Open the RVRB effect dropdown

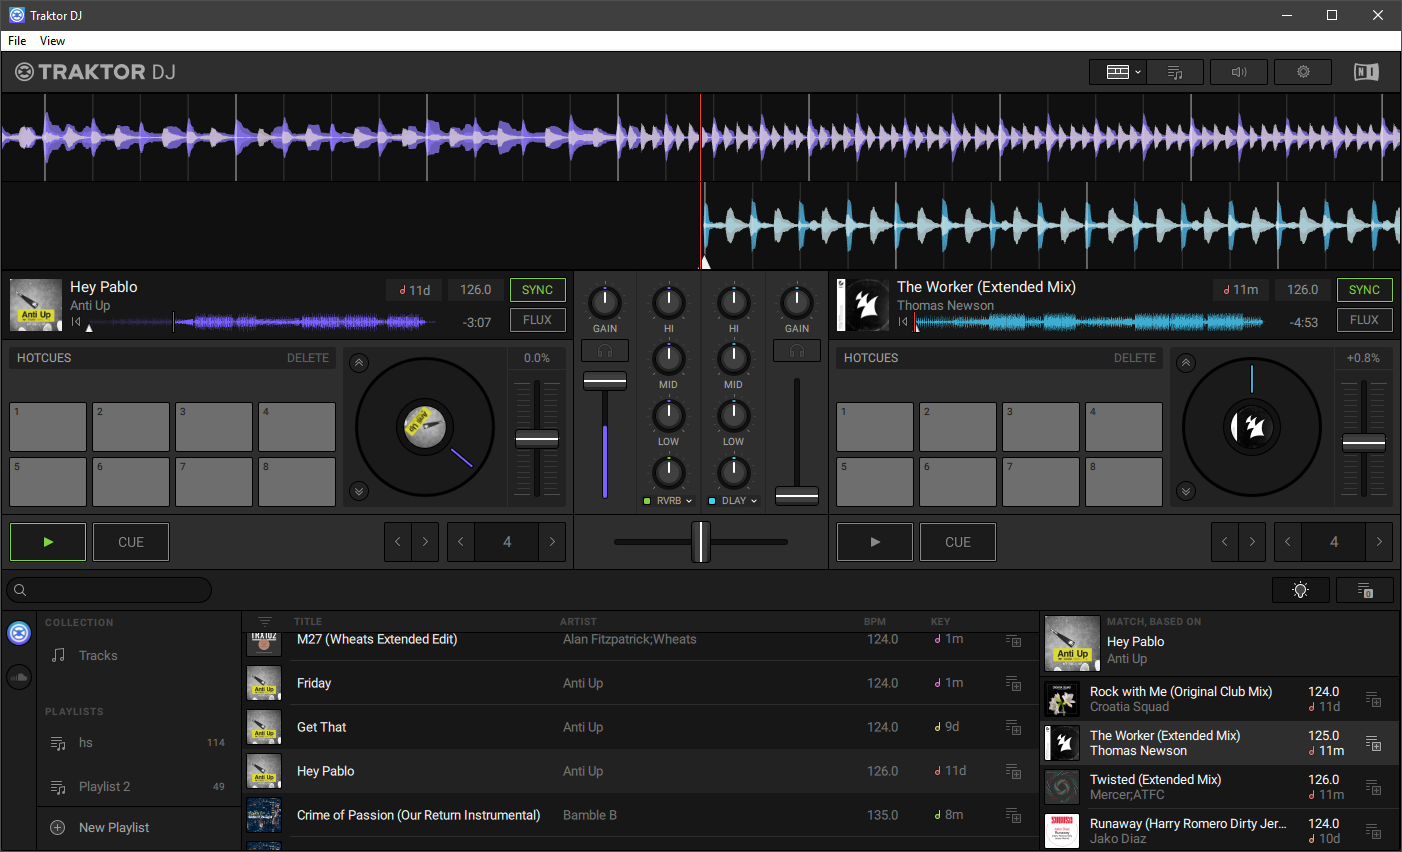(x=675, y=501)
